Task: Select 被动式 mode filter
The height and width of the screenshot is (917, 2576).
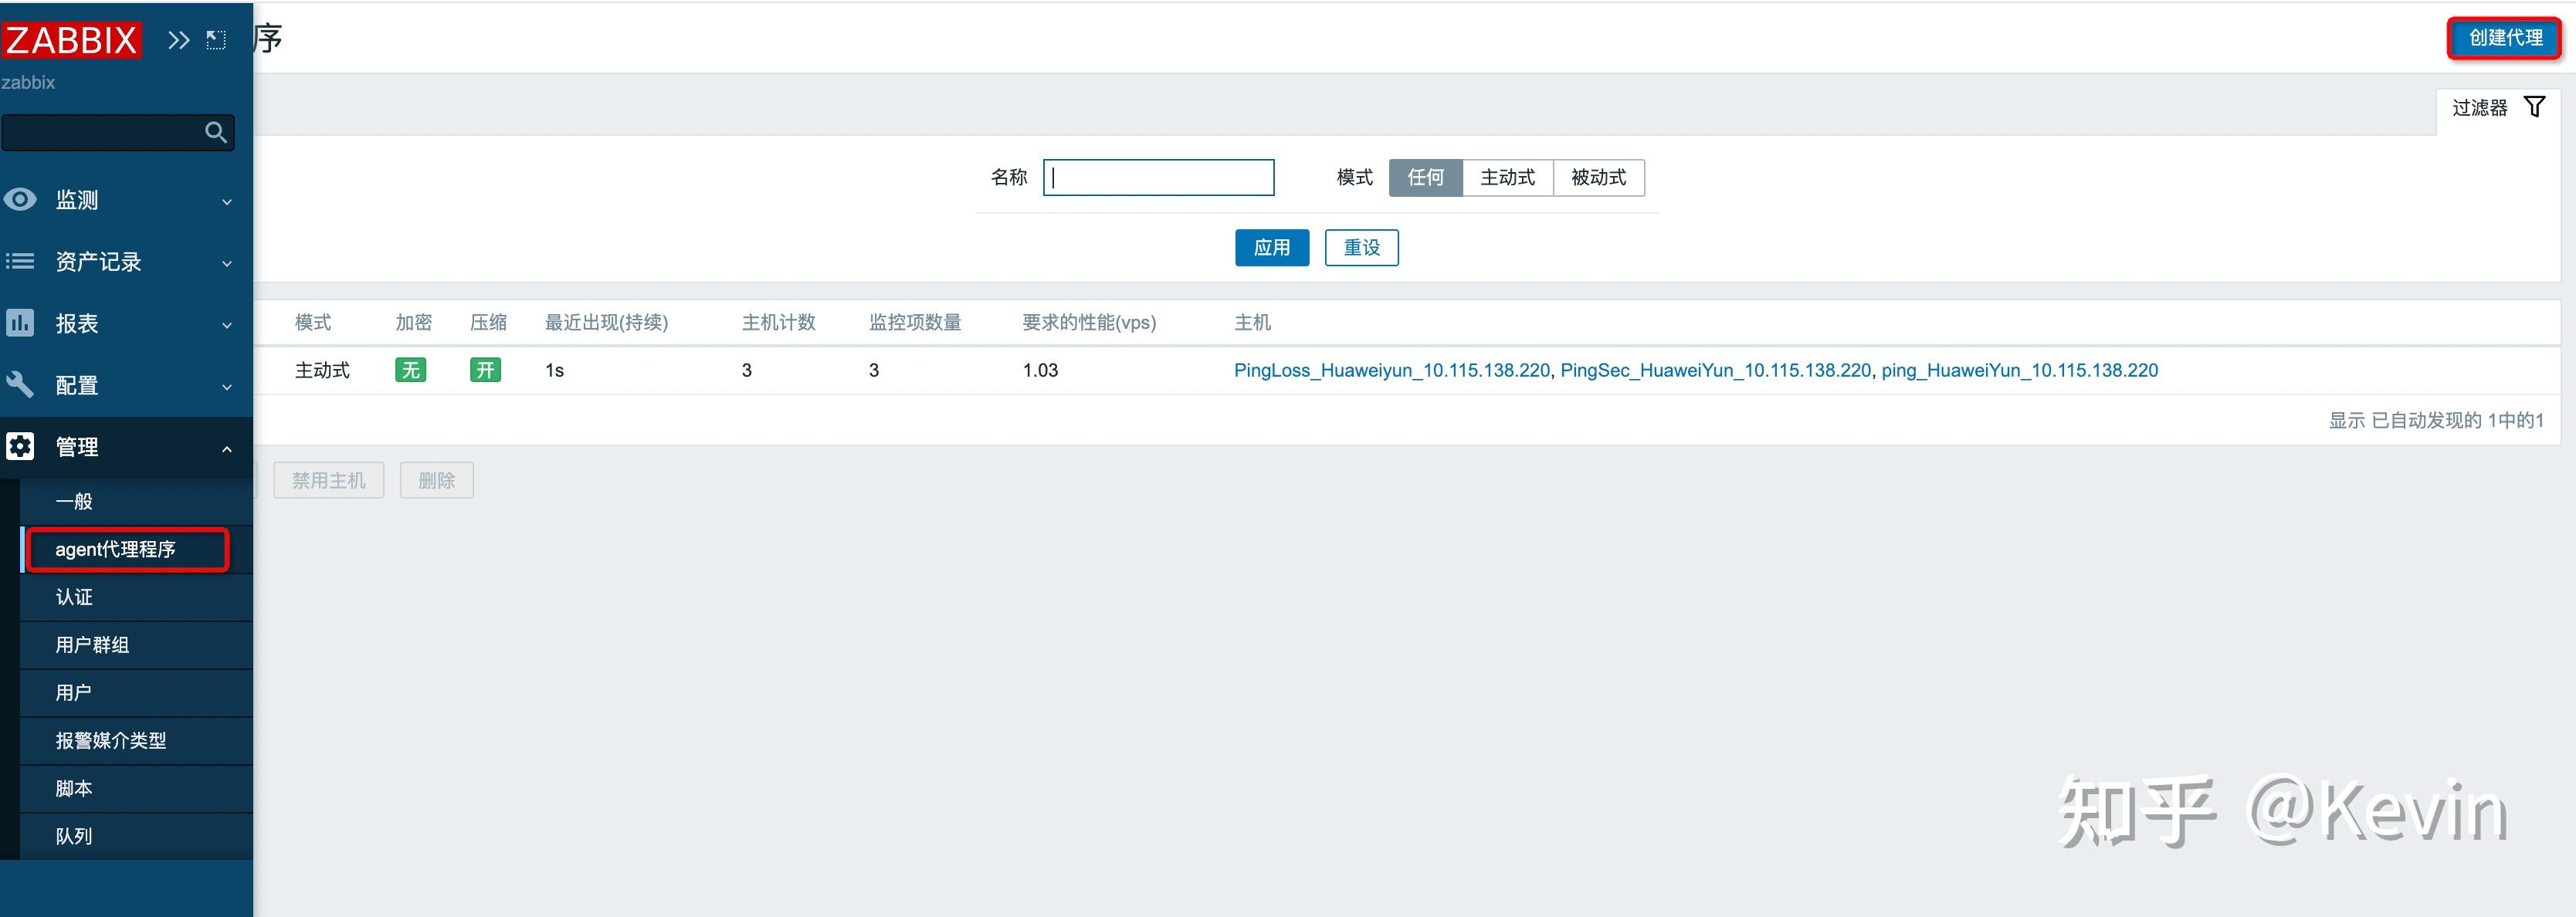Action: click(1598, 177)
